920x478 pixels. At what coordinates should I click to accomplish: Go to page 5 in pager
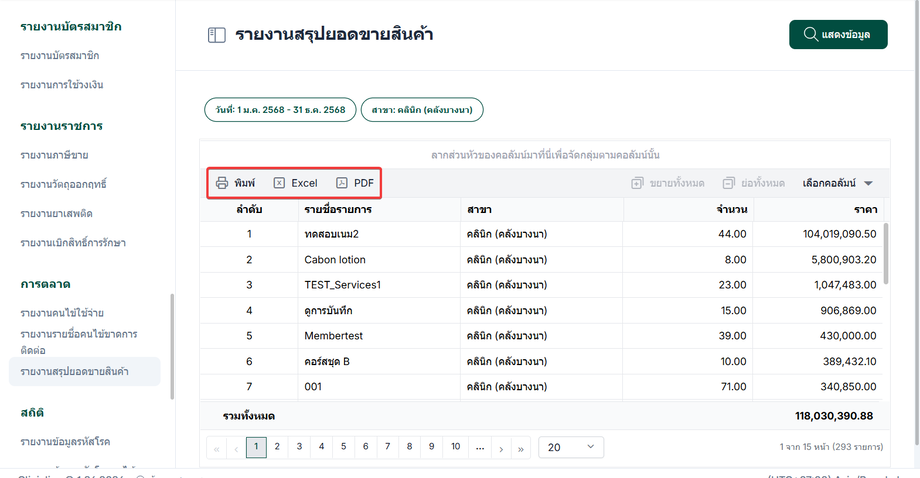pyautogui.click(x=343, y=448)
